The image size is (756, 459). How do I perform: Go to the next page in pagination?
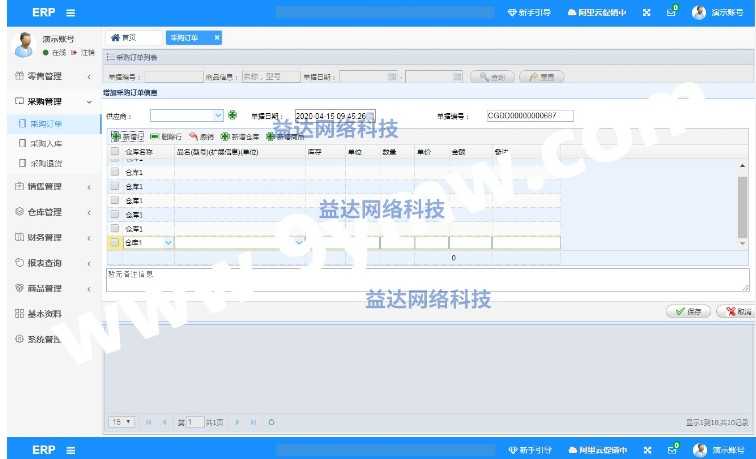[x=237, y=422]
